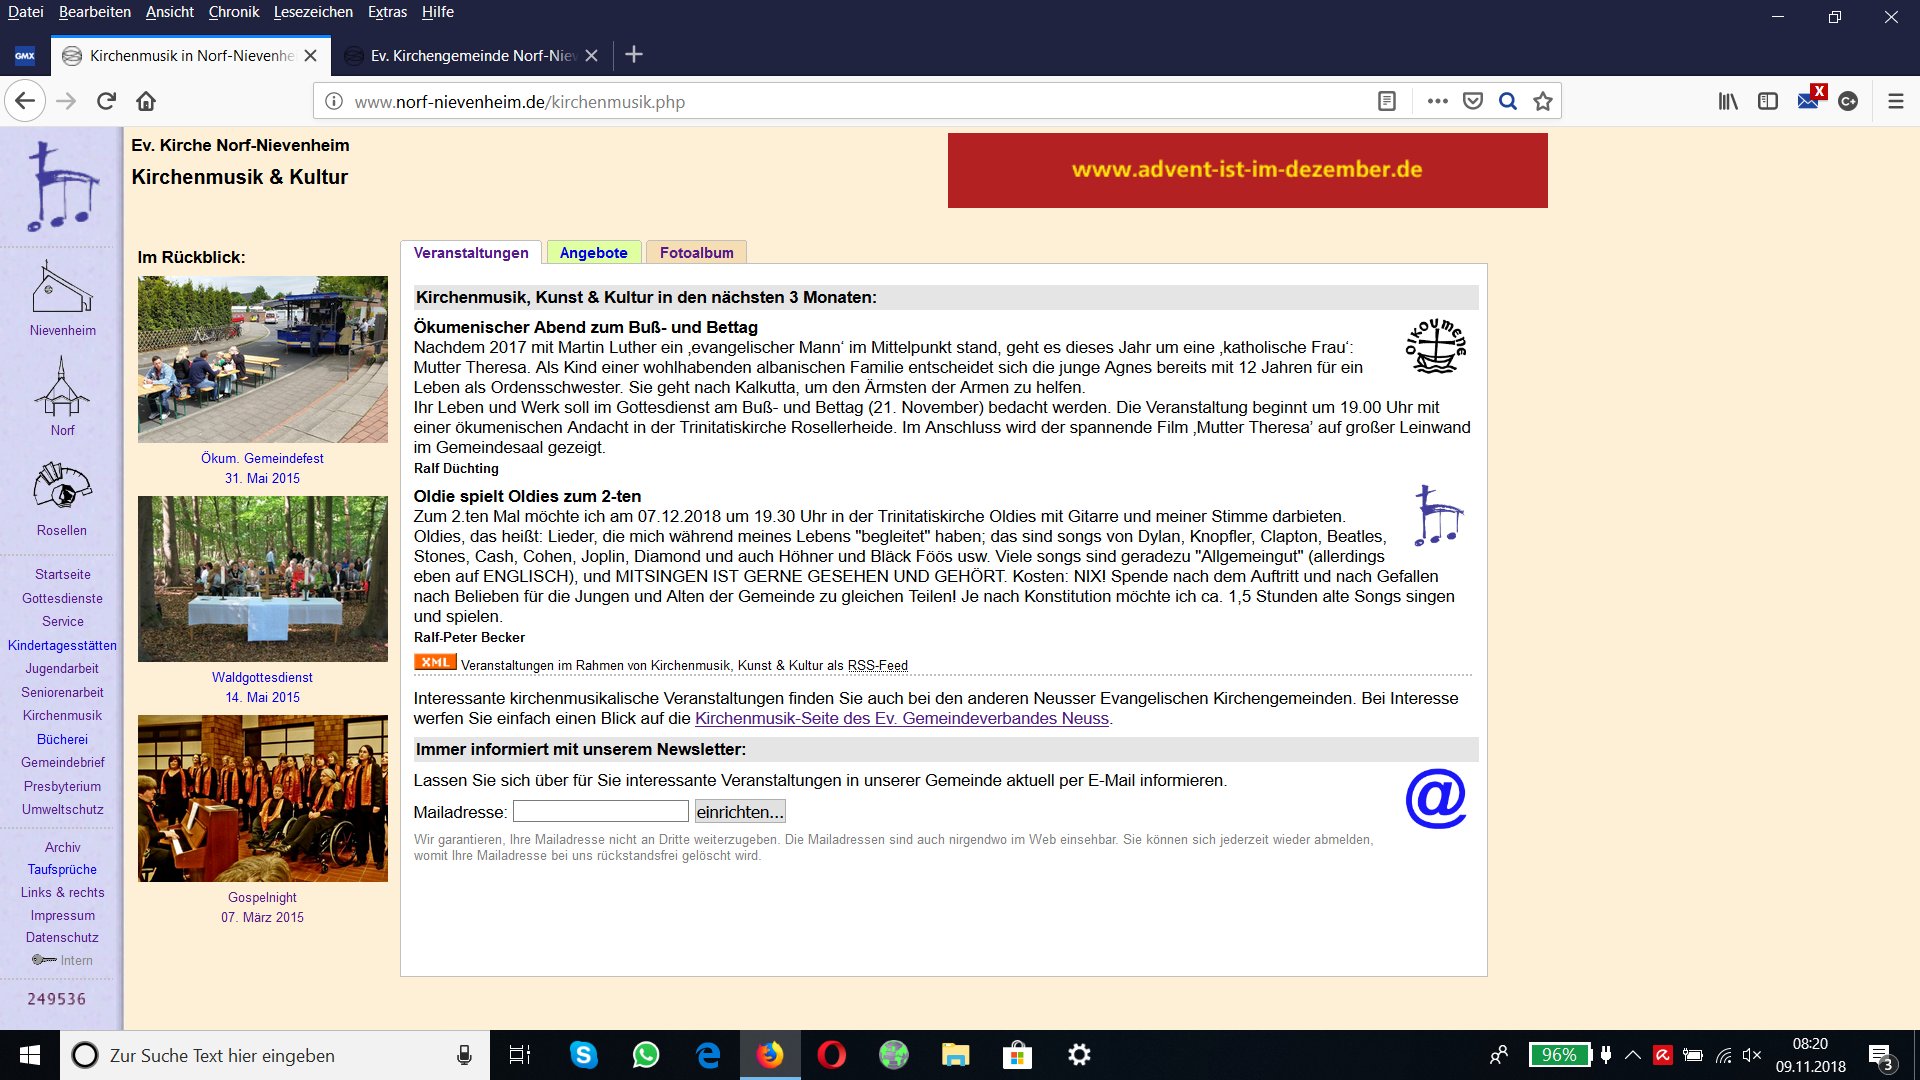Go to Startseite in sidebar

[x=62, y=574]
